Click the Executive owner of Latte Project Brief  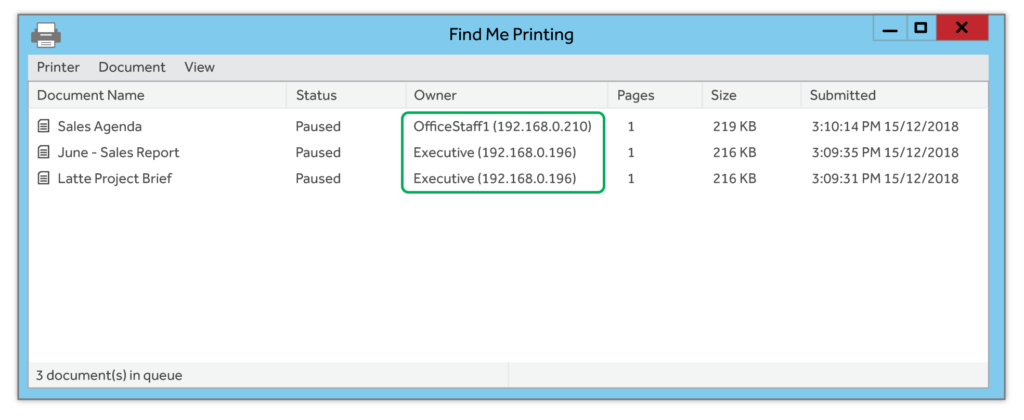[494, 178]
